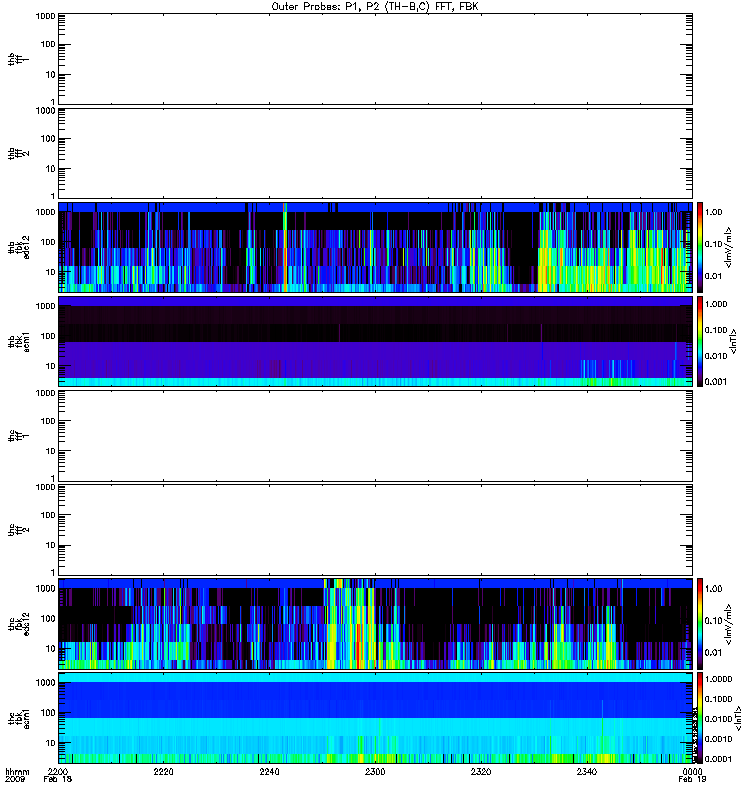Click the '1.0000' value on thc scm1 colorbar
This screenshot has height=800, width=750.
(718, 679)
